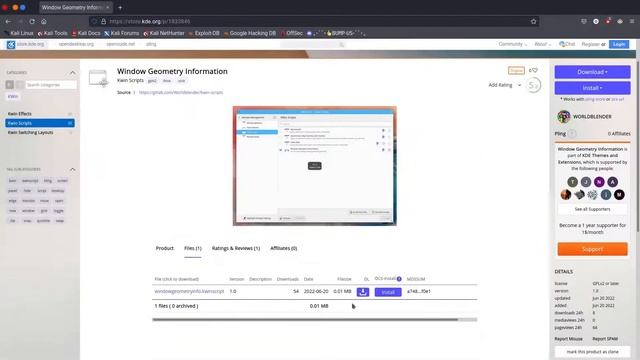Switch to the Product tab
Viewport: 640px width, 360px height.
click(x=164, y=248)
